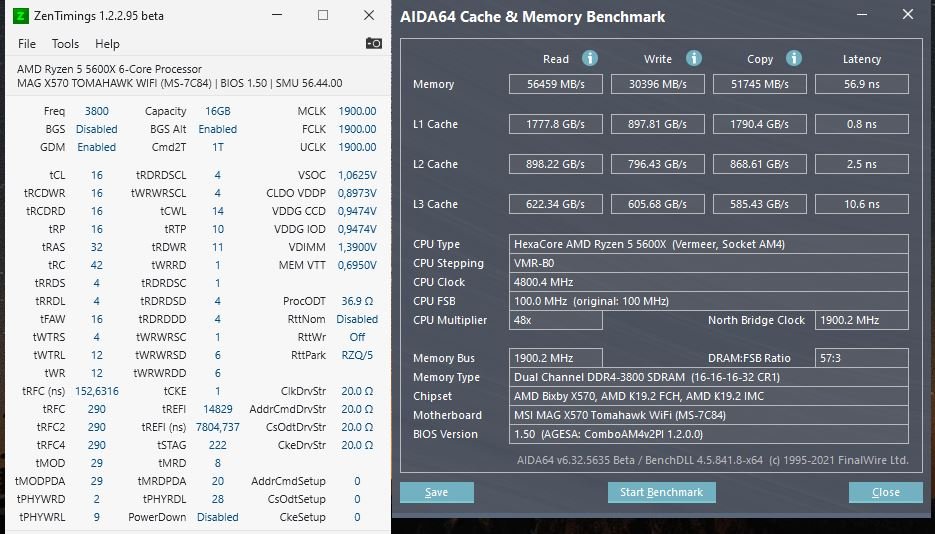
Task: Click the tREFI value 14829
Action: pyautogui.click(x=218, y=409)
